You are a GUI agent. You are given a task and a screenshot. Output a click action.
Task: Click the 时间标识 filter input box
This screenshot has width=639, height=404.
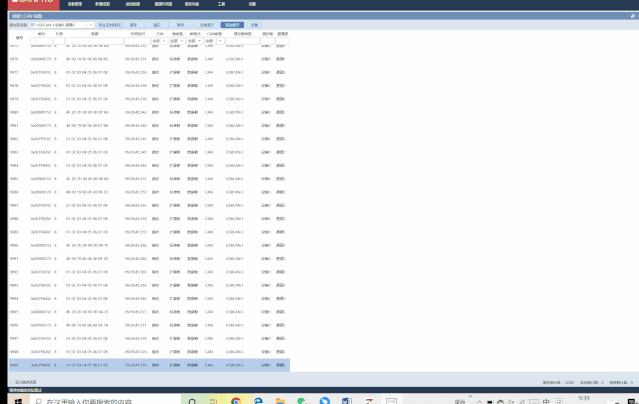pyautogui.click(x=137, y=41)
